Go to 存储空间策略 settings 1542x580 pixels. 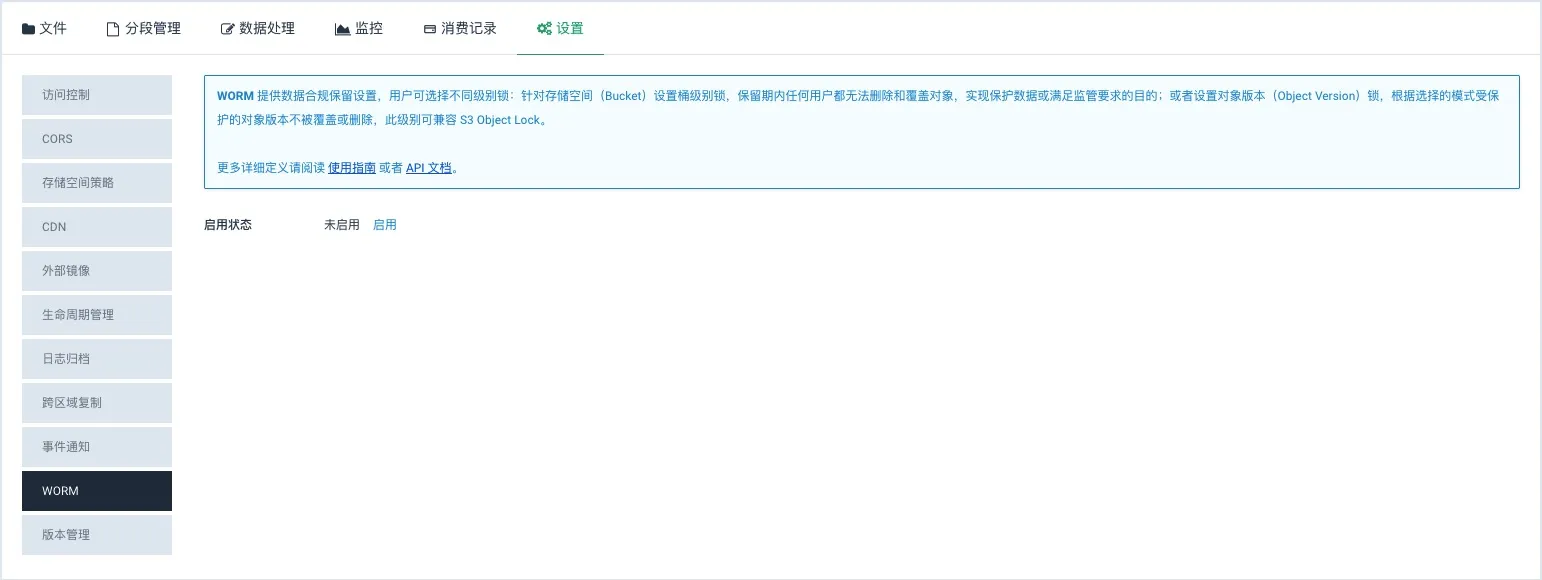tap(97, 183)
